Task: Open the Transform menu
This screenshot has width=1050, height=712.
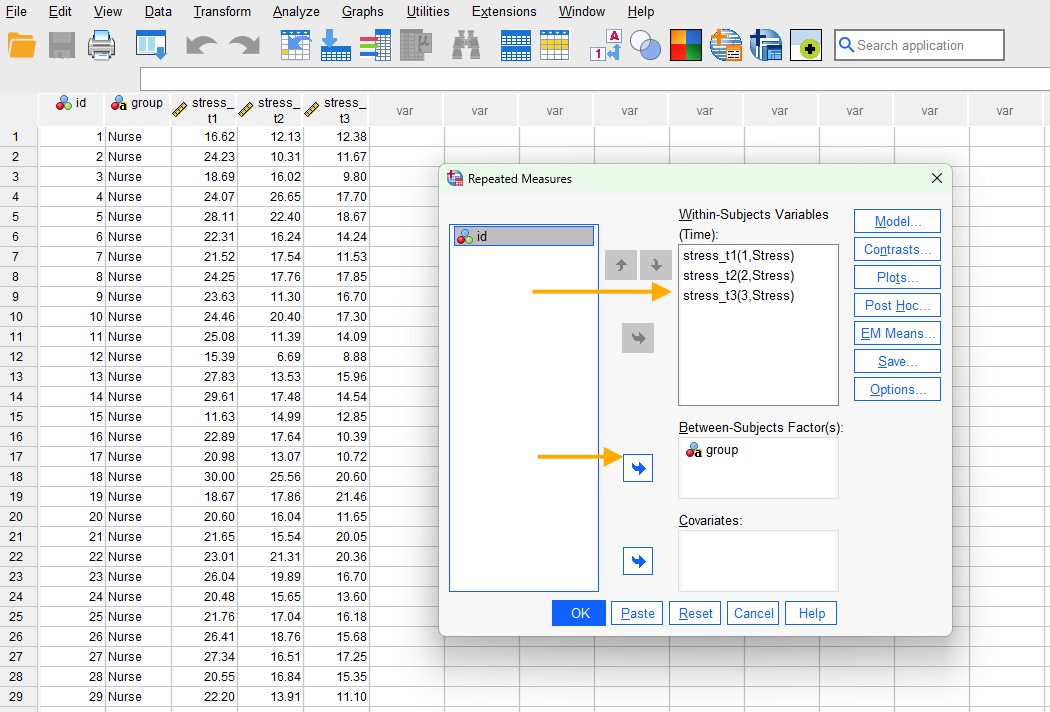Action: (222, 11)
